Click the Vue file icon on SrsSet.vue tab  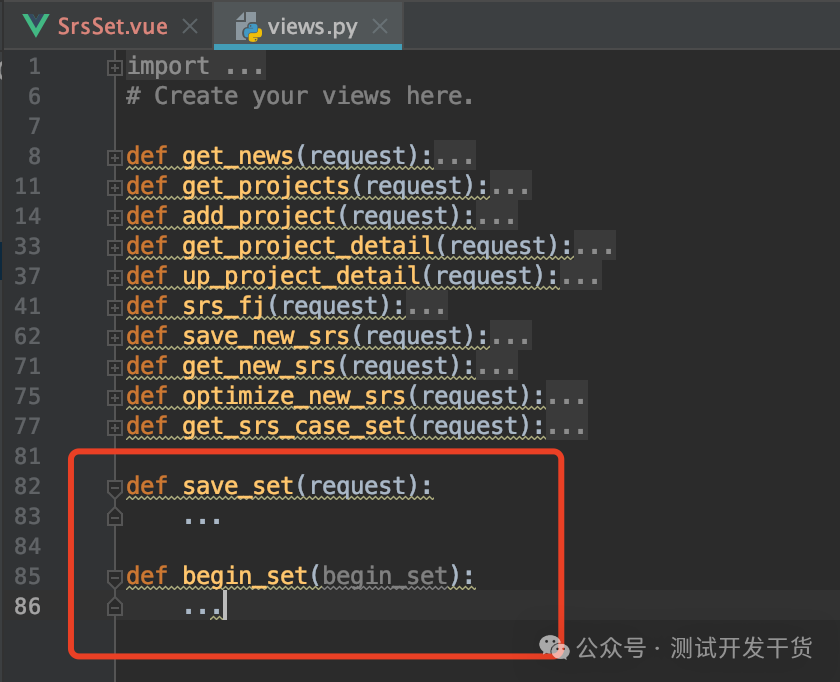click(36, 26)
